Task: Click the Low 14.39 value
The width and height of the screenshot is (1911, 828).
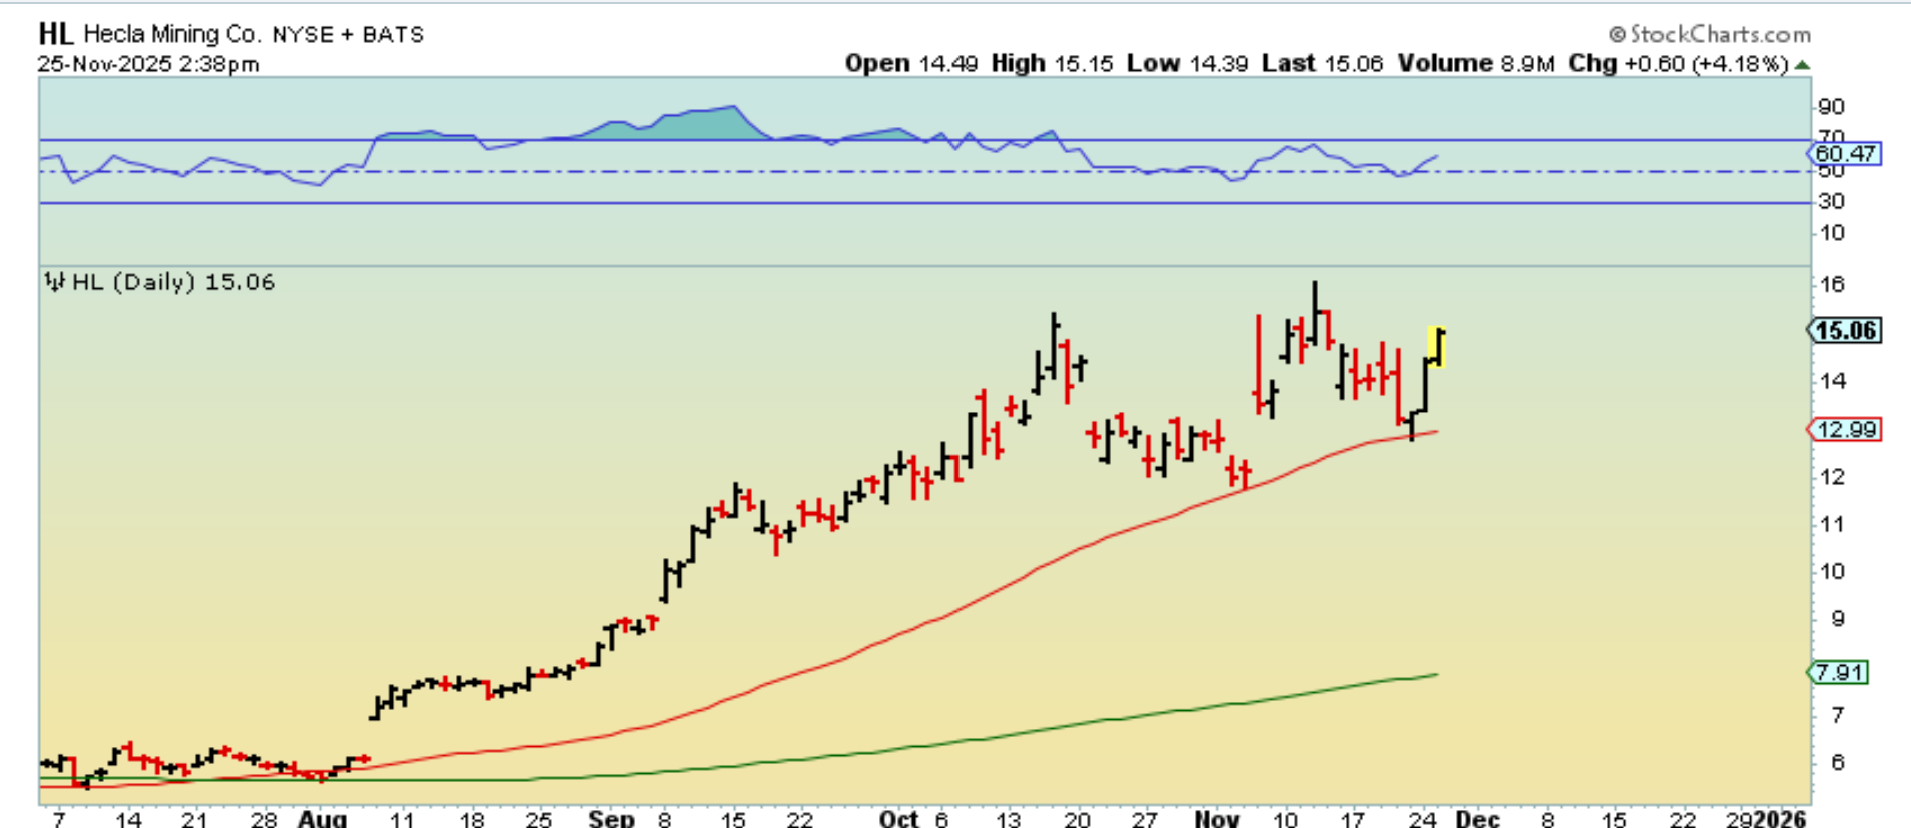Action: tap(1187, 64)
